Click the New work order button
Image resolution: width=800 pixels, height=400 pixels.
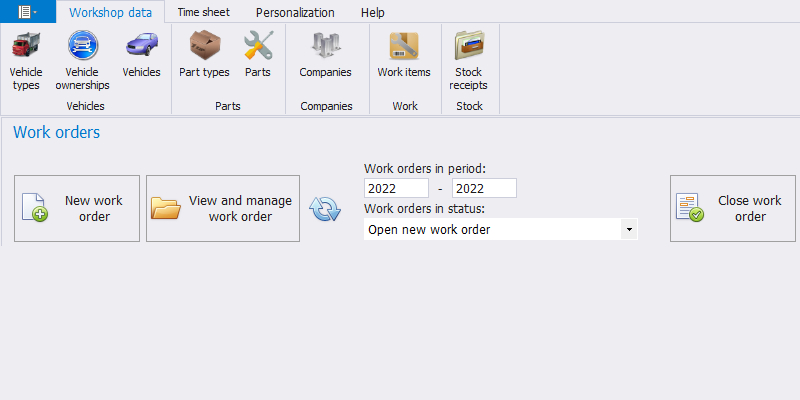pos(77,208)
